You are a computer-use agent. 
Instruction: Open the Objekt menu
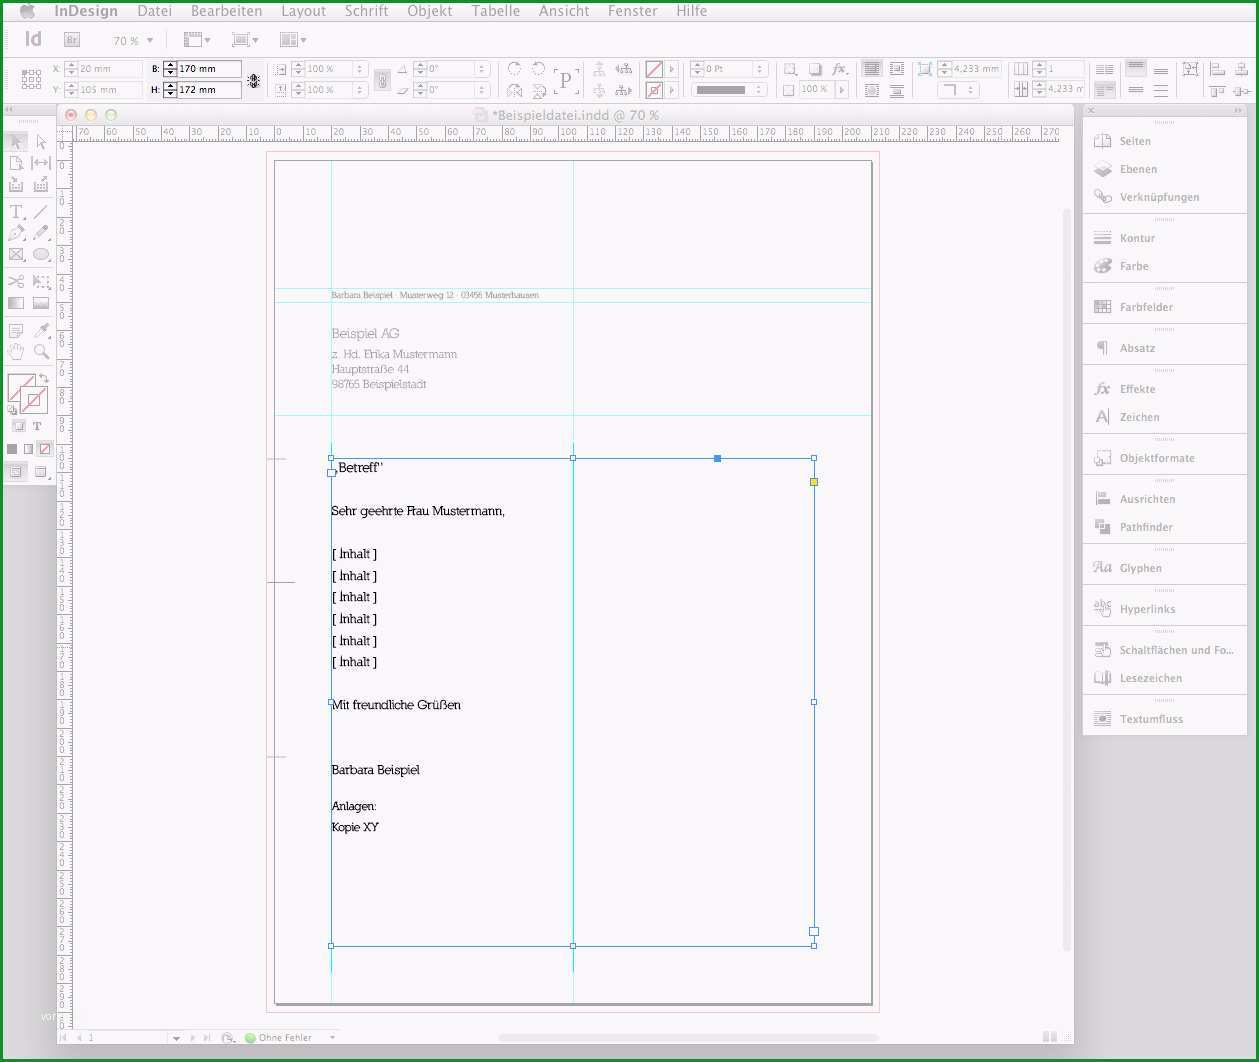430,11
